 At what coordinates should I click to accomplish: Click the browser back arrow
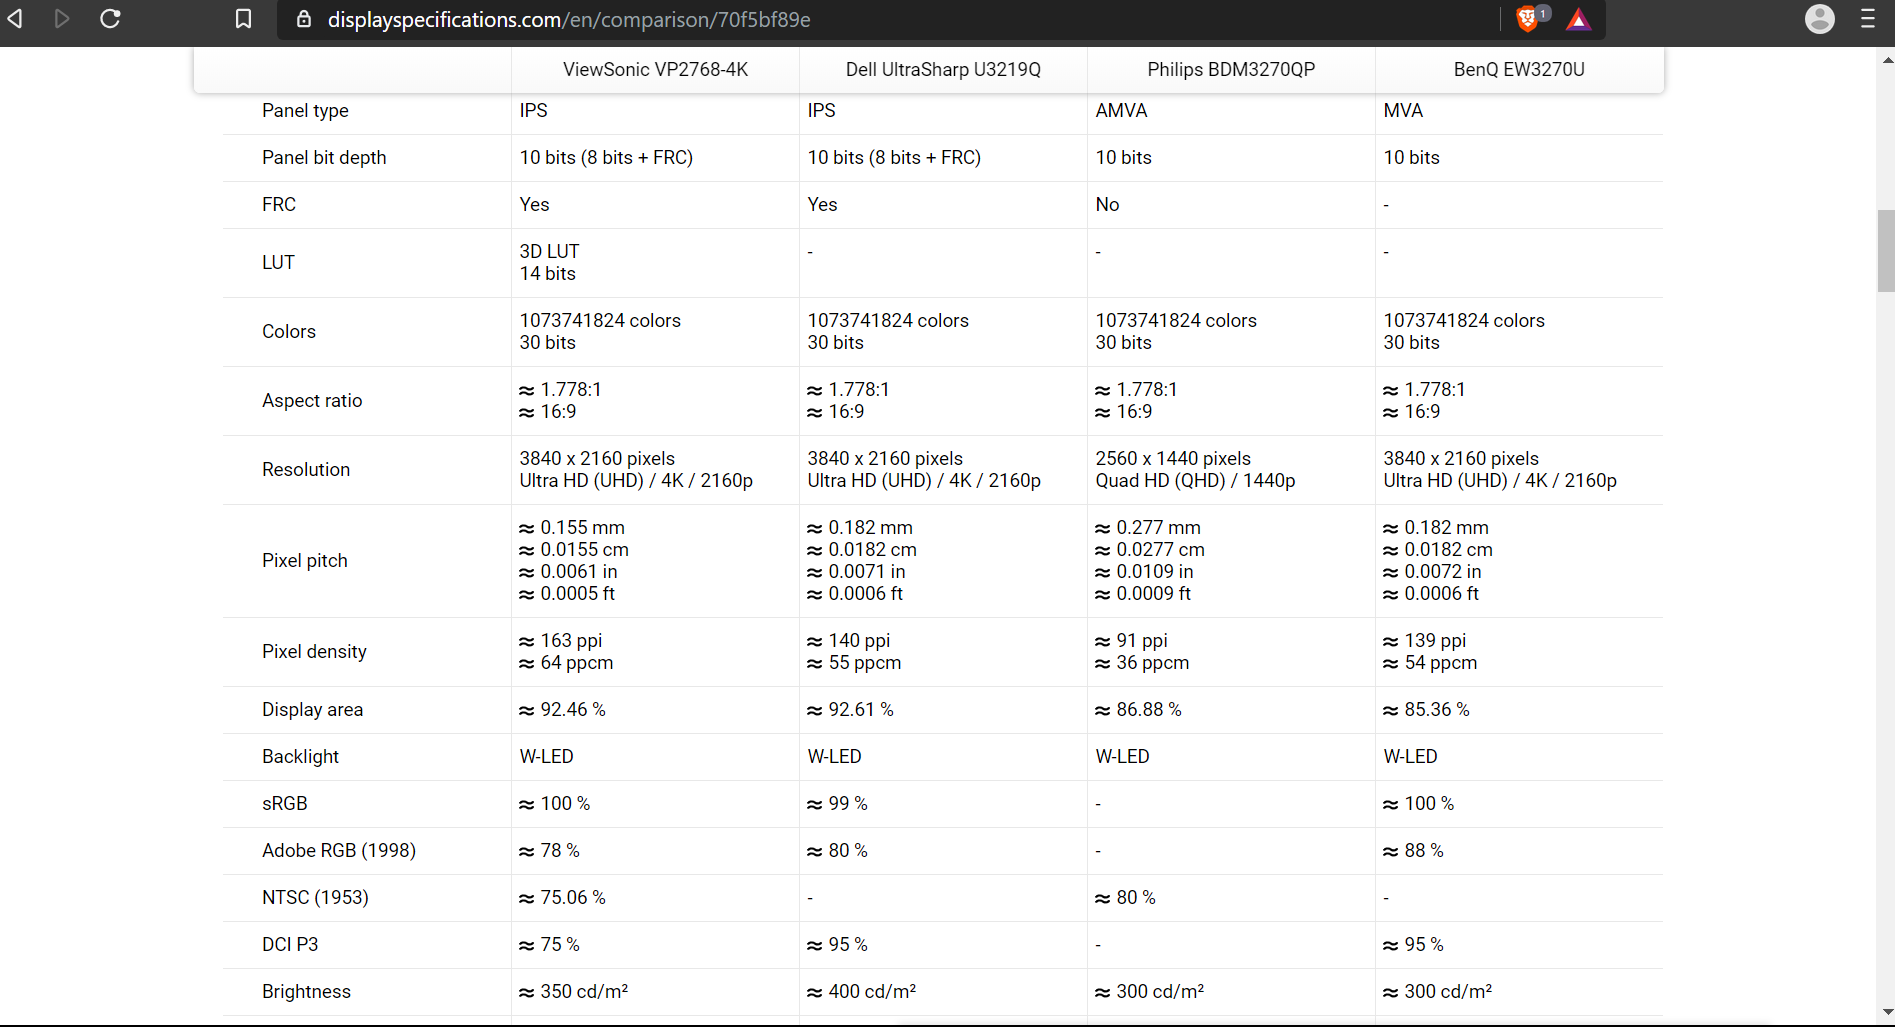click(x=15, y=19)
